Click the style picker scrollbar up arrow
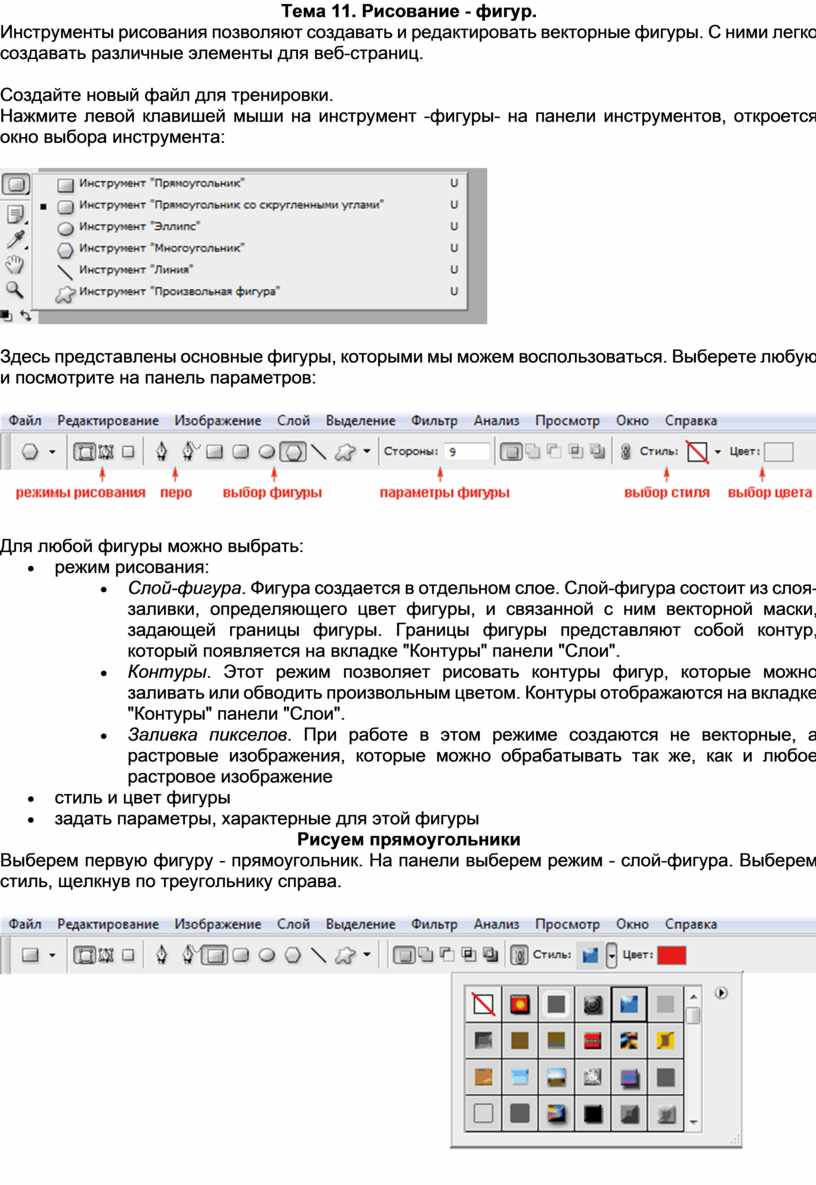Image resolution: width=816 pixels, height=1185 pixels. [x=693, y=997]
